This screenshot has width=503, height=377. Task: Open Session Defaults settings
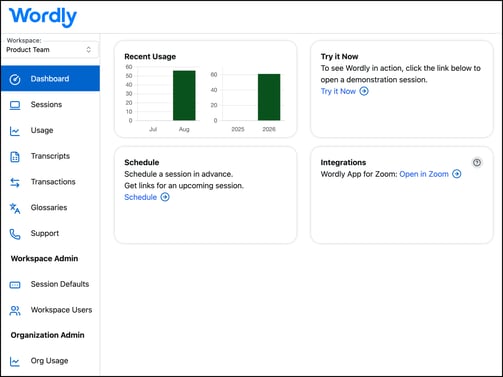pyautogui.click(x=60, y=284)
